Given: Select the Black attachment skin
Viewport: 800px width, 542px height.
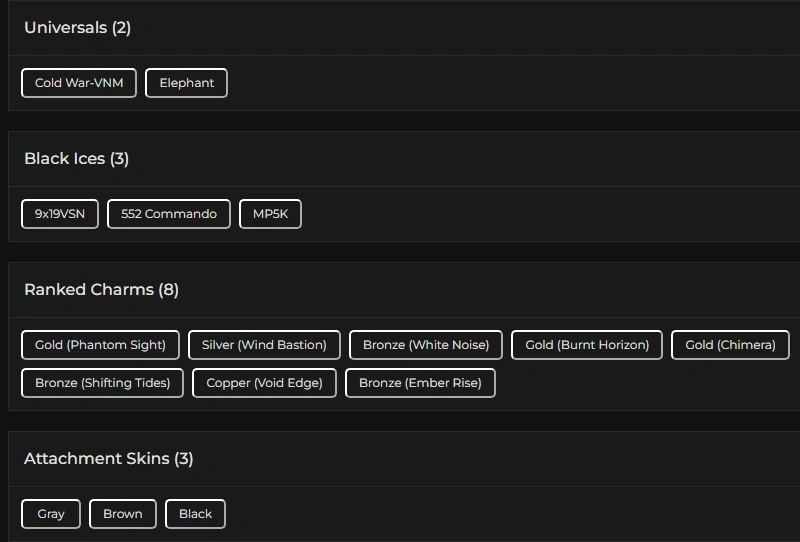Looking at the screenshot, I should click(x=195, y=514).
